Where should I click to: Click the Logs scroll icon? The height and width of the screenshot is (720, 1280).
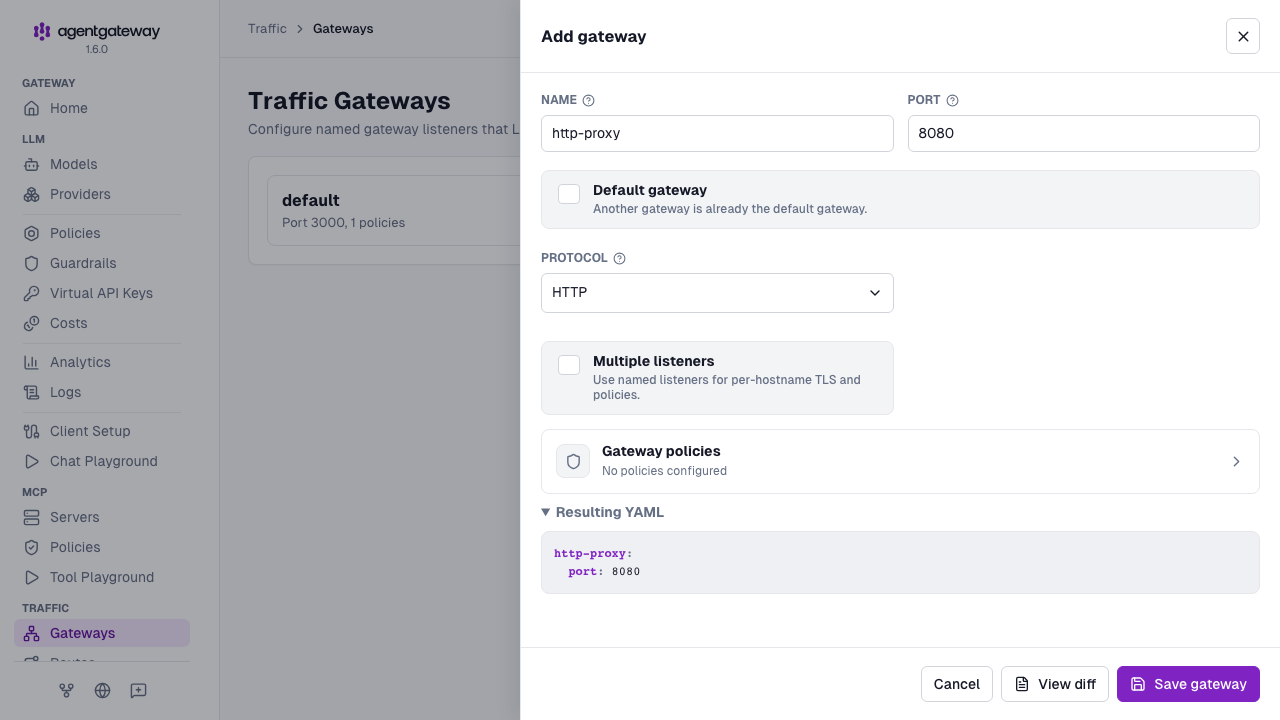pos(32,392)
